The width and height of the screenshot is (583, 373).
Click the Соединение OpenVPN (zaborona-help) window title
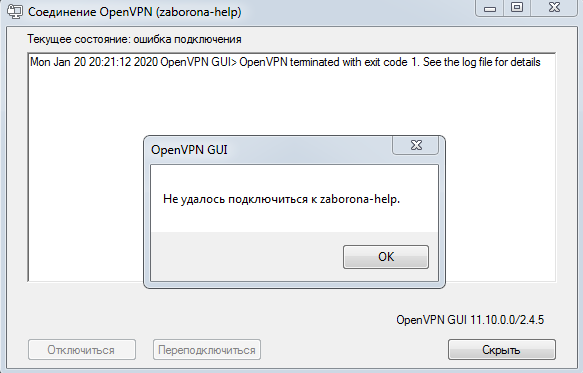(135, 12)
